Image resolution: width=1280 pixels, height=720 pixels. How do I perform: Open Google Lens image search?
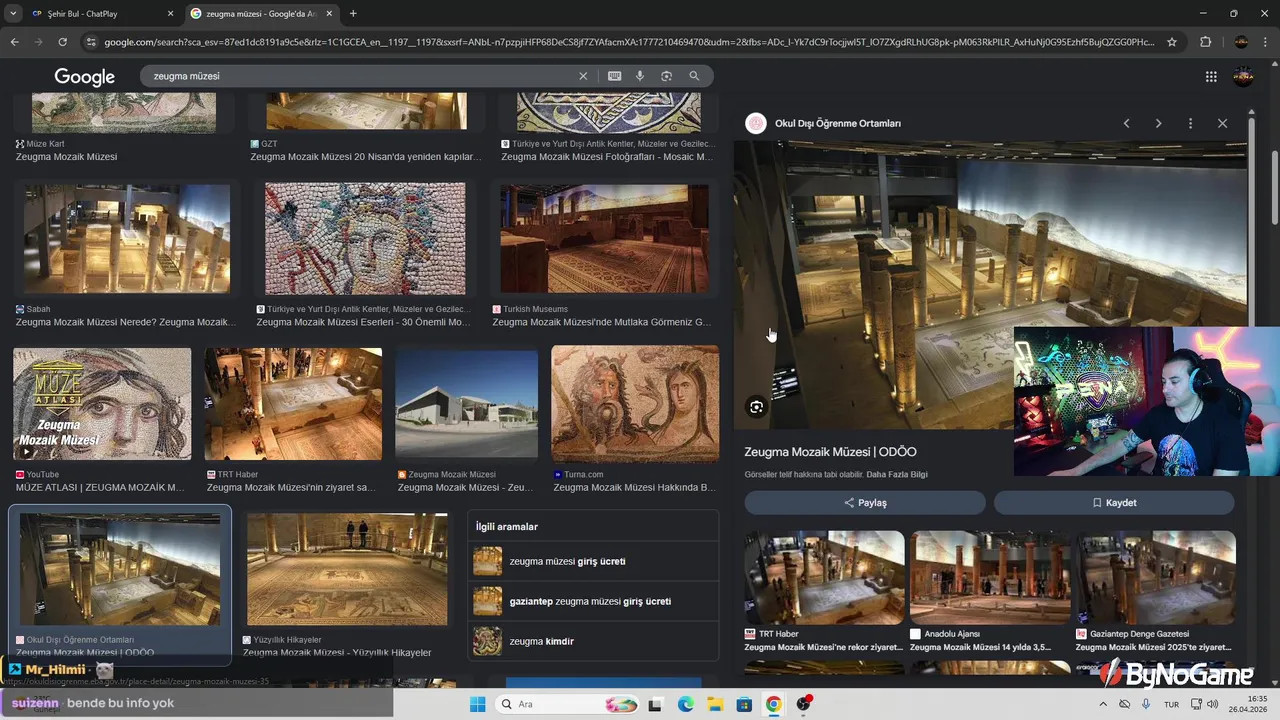(666, 76)
